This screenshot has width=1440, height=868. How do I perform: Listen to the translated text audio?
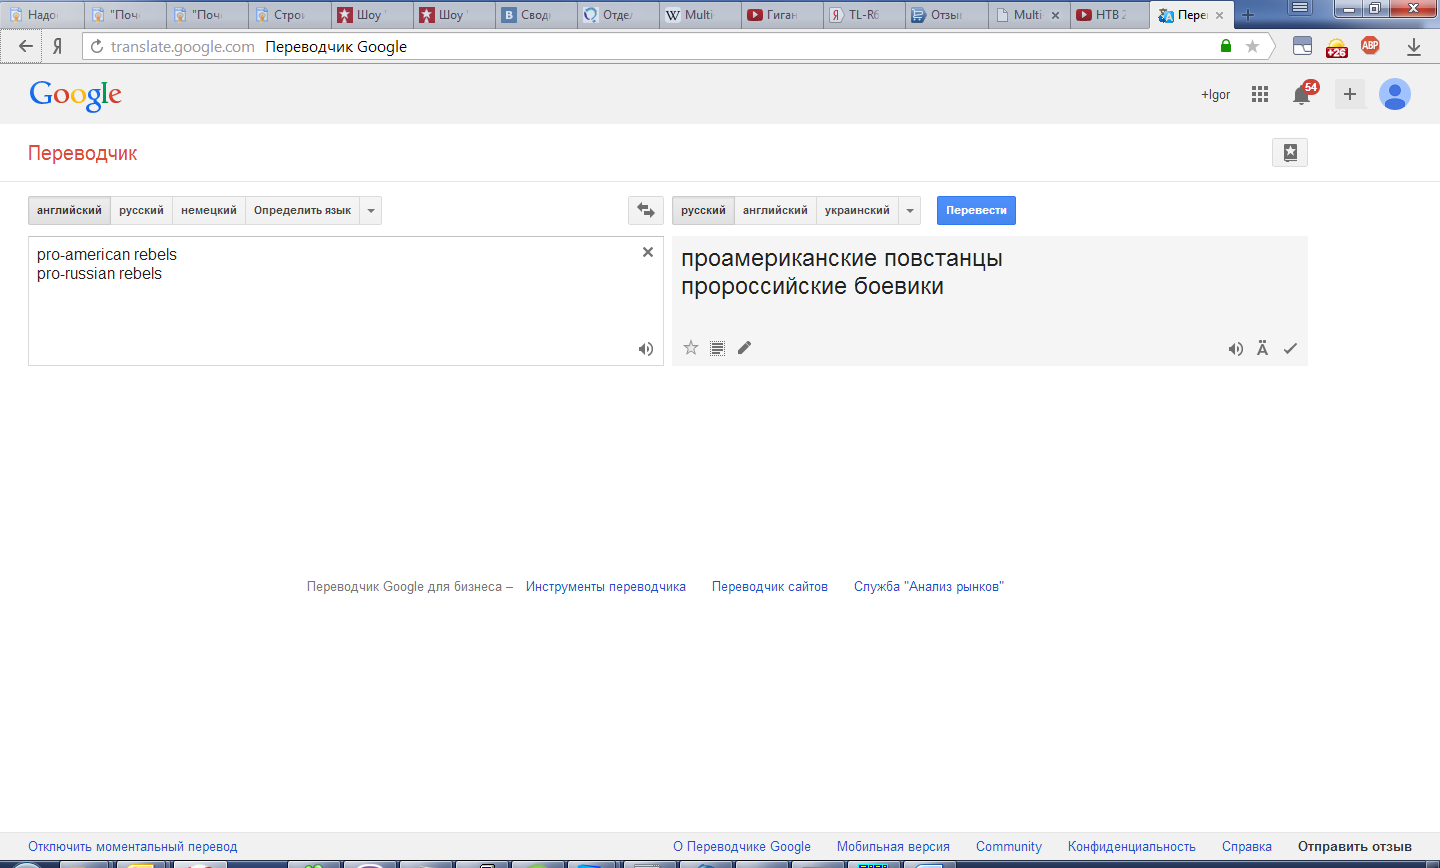(1236, 349)
